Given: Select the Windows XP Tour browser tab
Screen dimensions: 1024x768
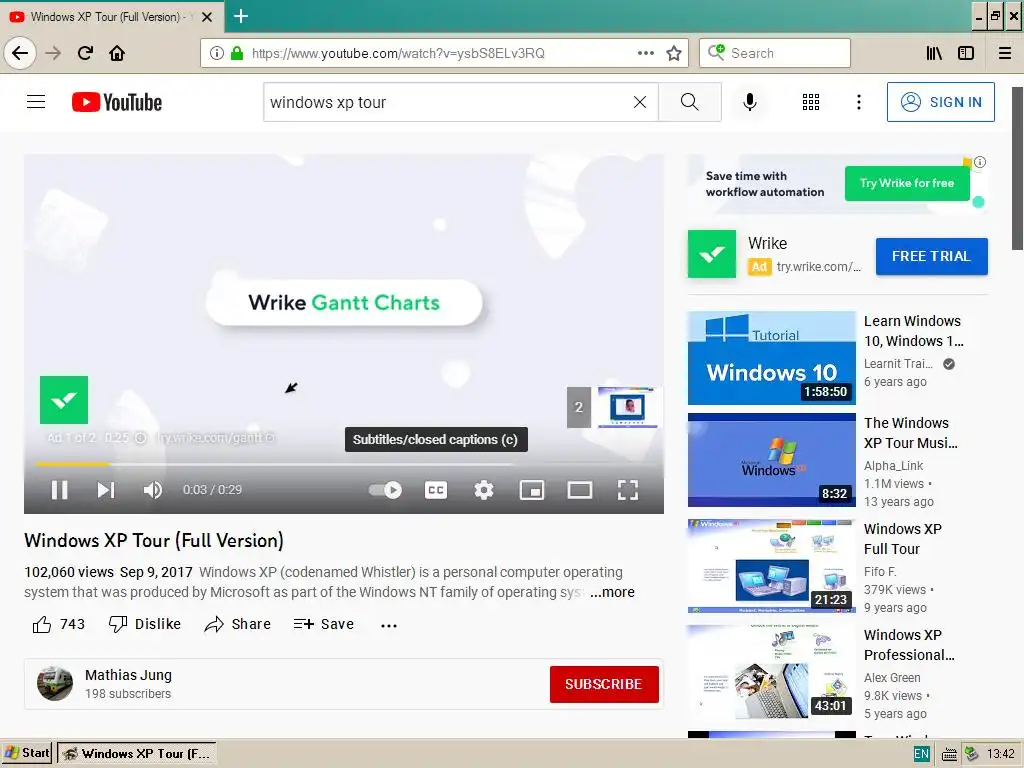Looking at the screenshot, I should [112, 17].
